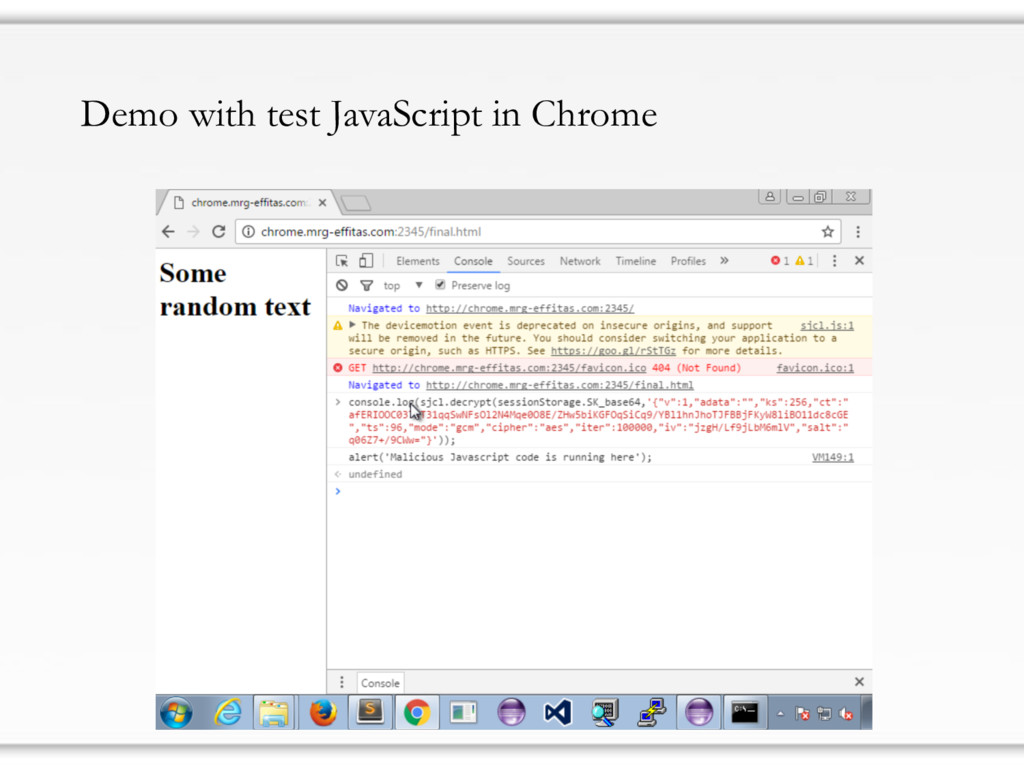This screenshot has width=1024, height=768.
Task: Go back using the browser back arrow
Action: pos(168,232)
